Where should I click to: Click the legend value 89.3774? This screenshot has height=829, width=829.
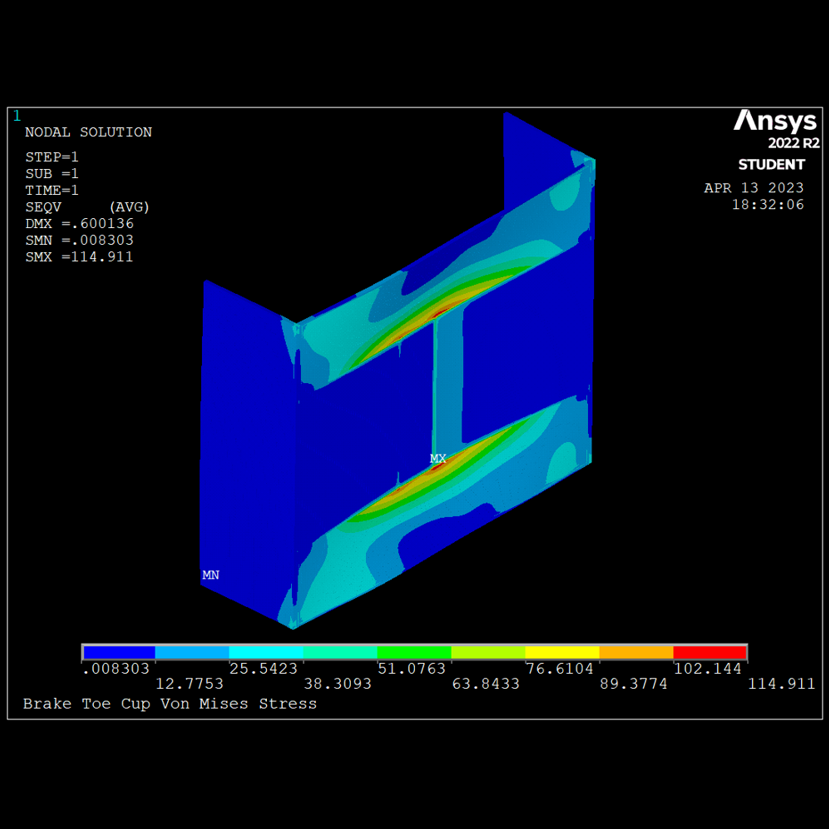click(633, 684)
